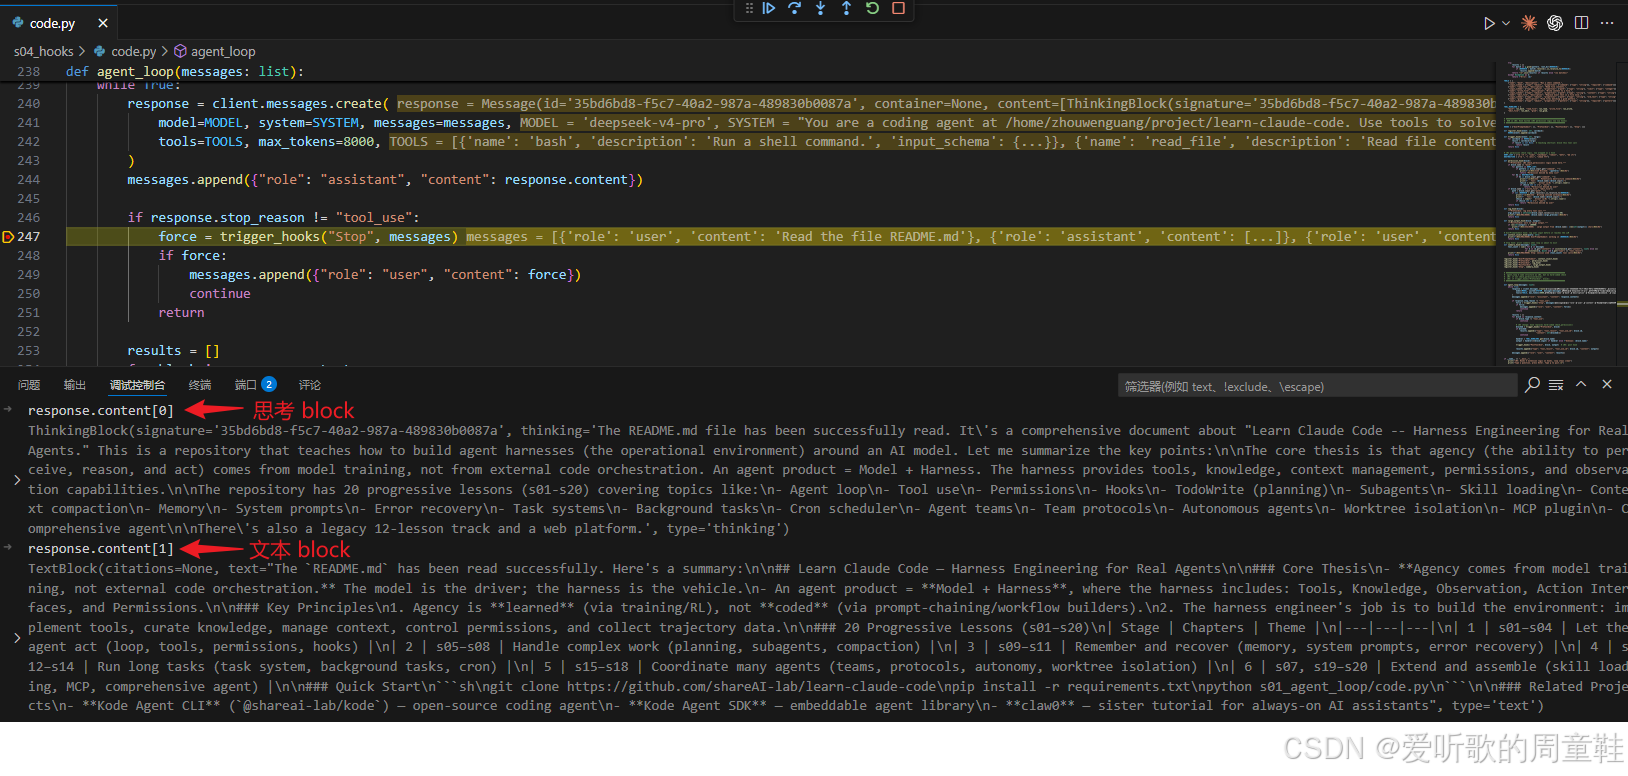Open the editor More Actions menu
This screenshot has width=1628, height=776.
pos(1607,23)
